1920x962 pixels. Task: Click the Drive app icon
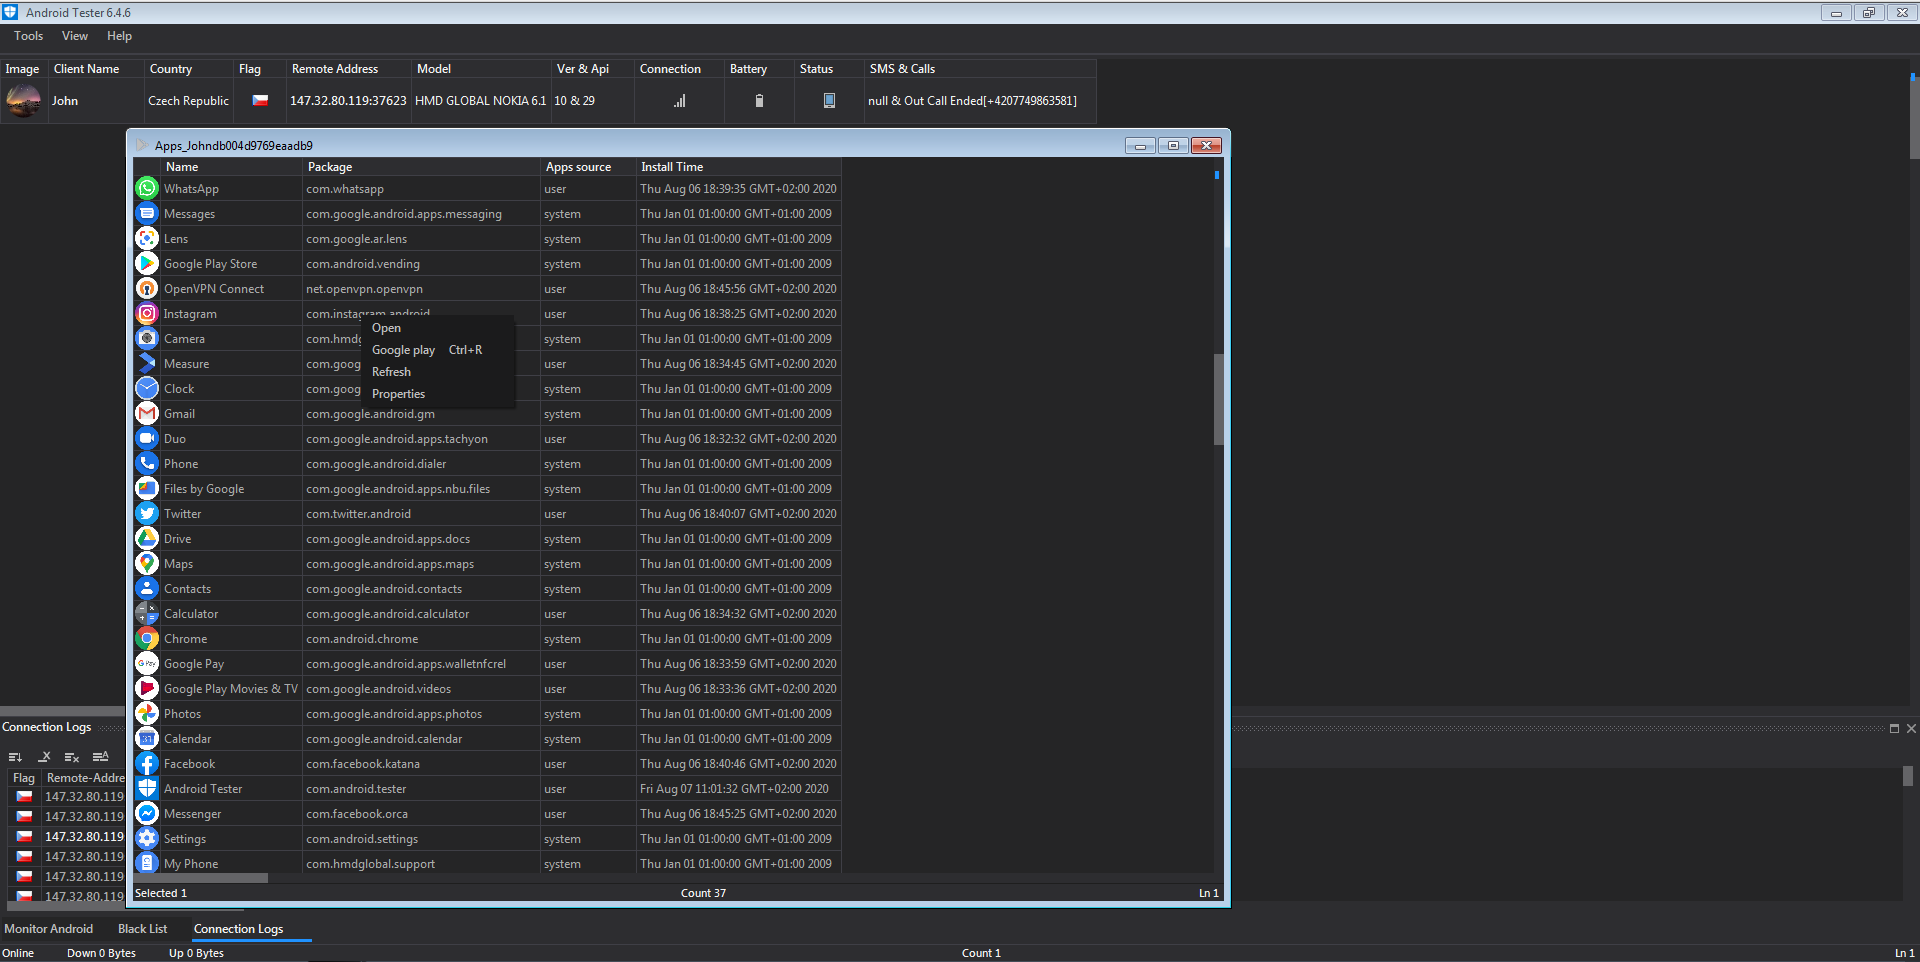click(147, 538)
